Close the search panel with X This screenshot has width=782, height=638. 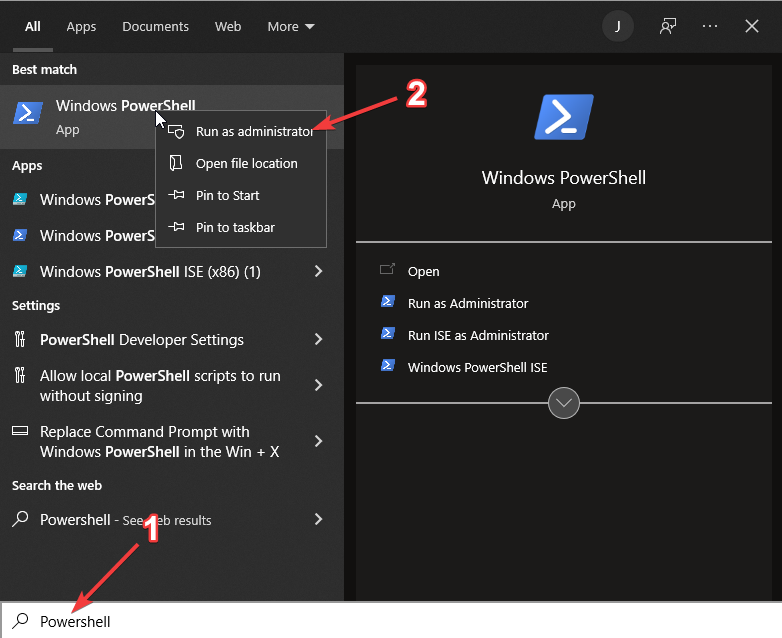click(x=752, y=26)
